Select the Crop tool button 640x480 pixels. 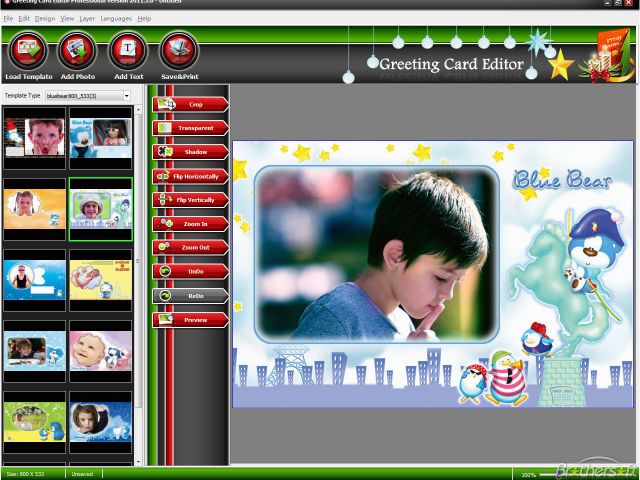(x=190, y=104)
